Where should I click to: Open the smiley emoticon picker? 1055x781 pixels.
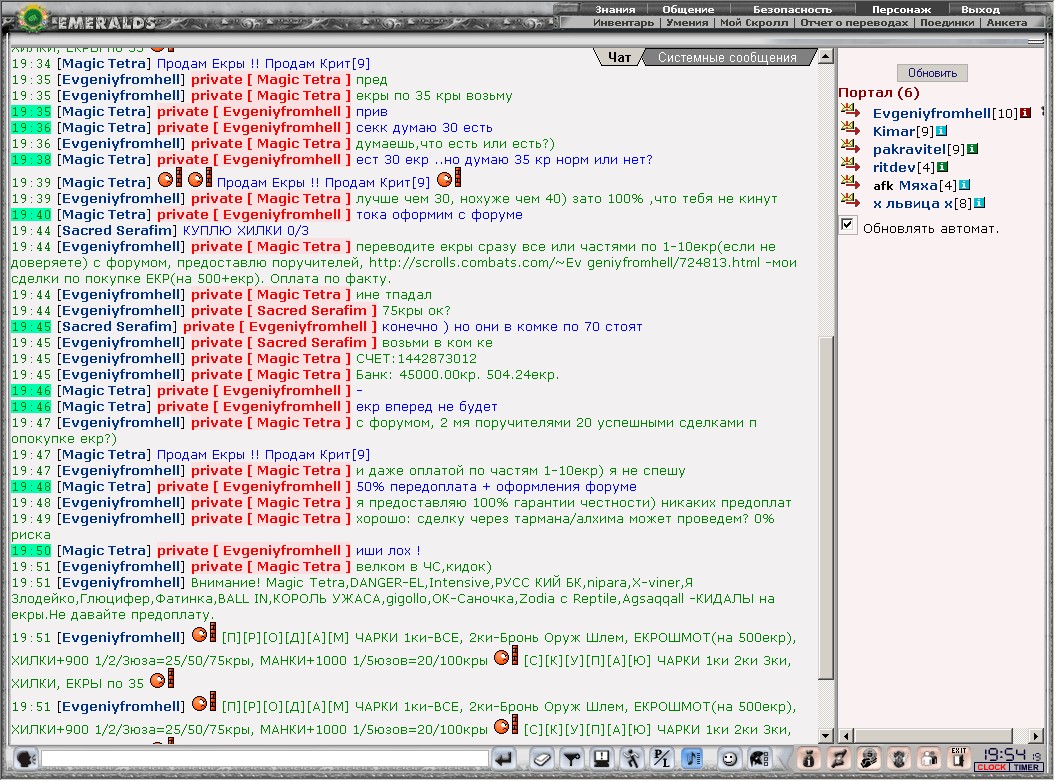(729, 759)
